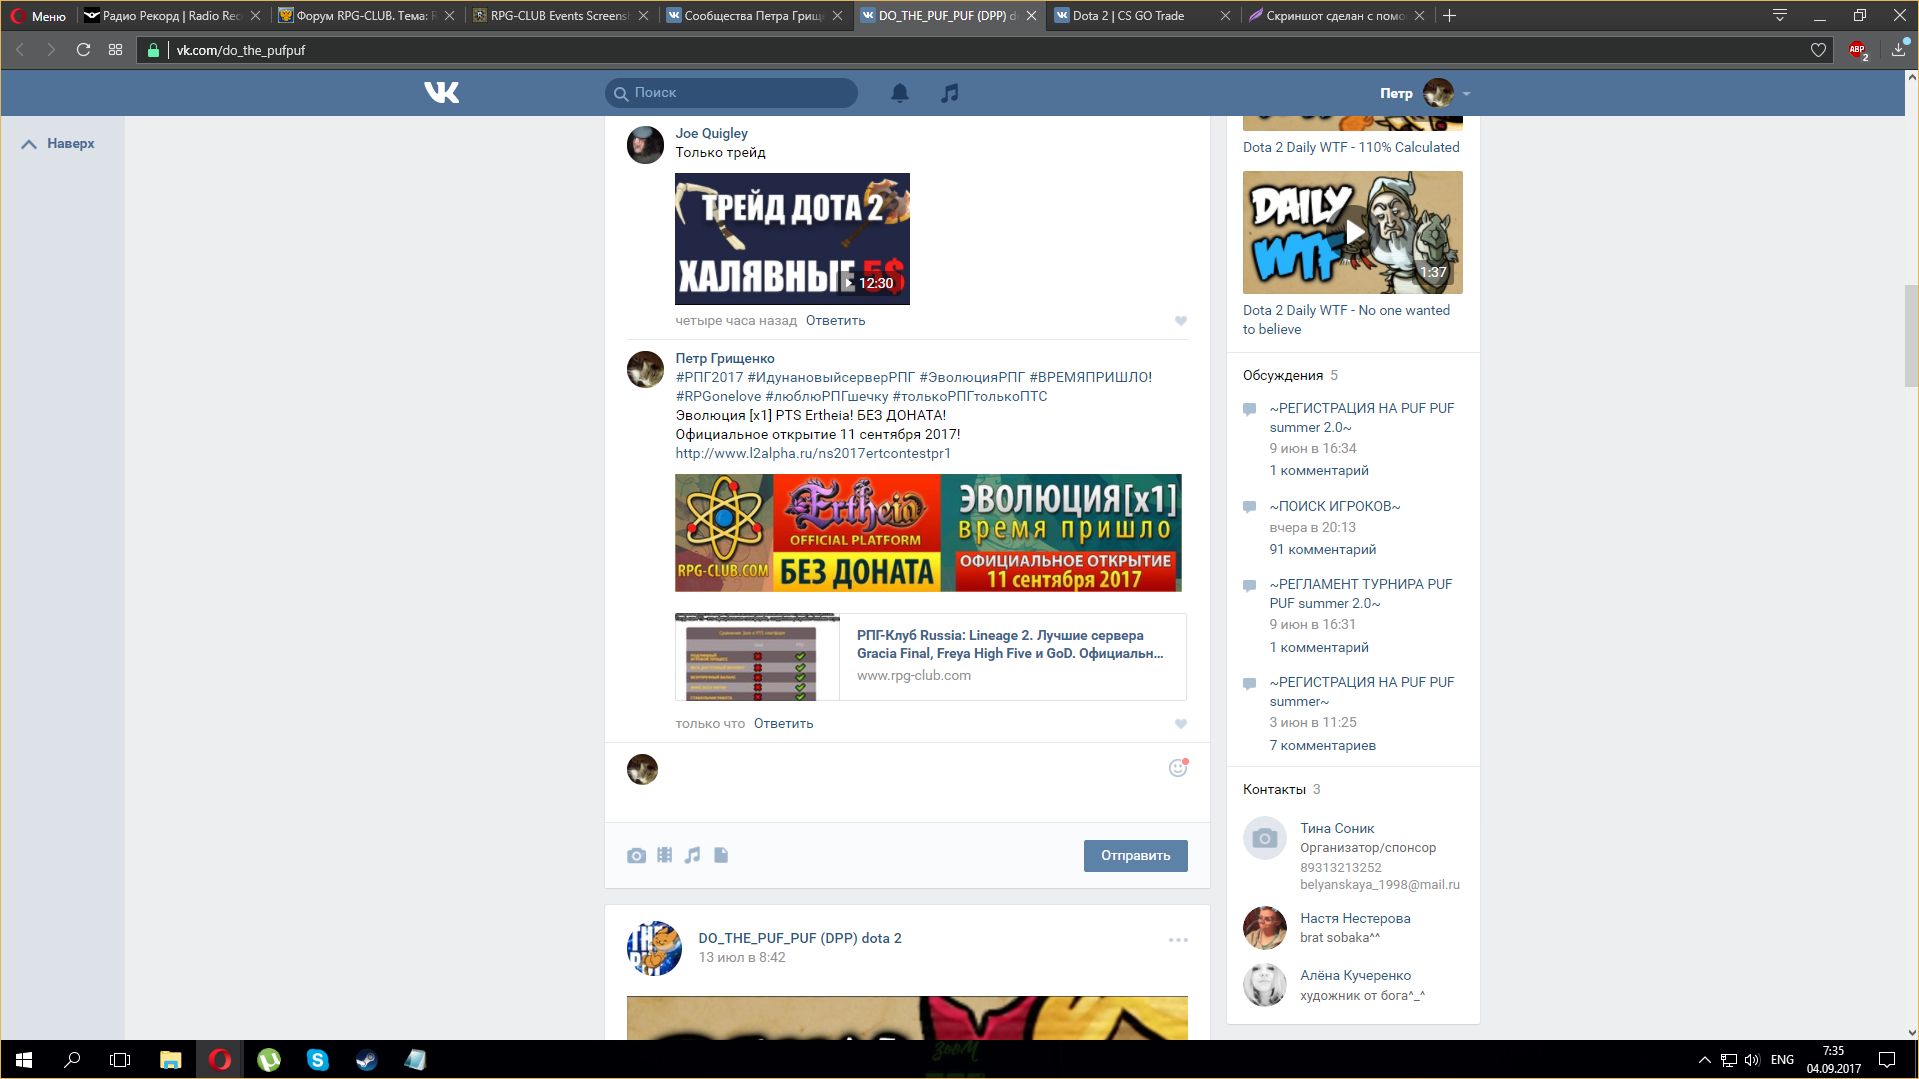Open the Opera Меню button
Image resolution: width=1919 pixels, height=1079 pixels.
pos(38,15)
